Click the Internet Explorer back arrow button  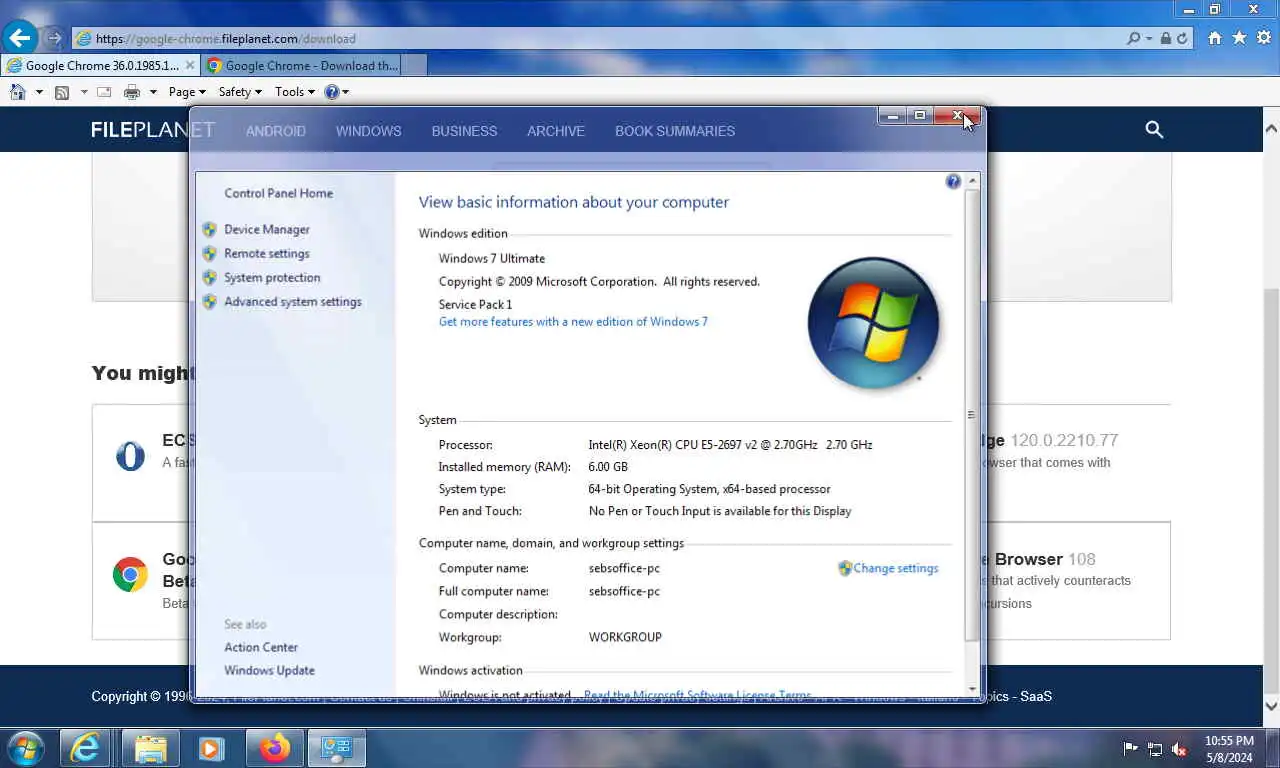(20, 38)
